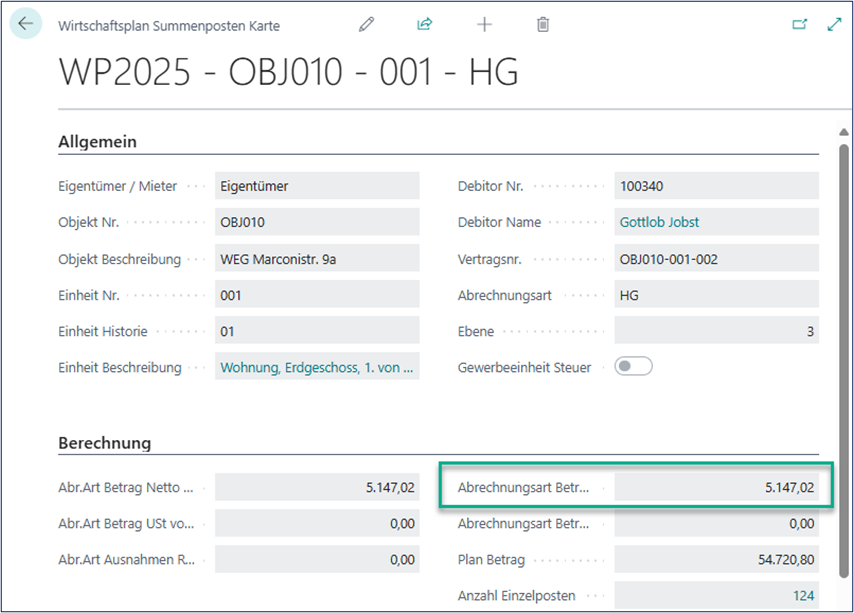The height and width of the screenshot is (613, 854).
Task: Click the Plan Betrag field 54.720,80
Action: pyautogui.click(x=716, y=559)
